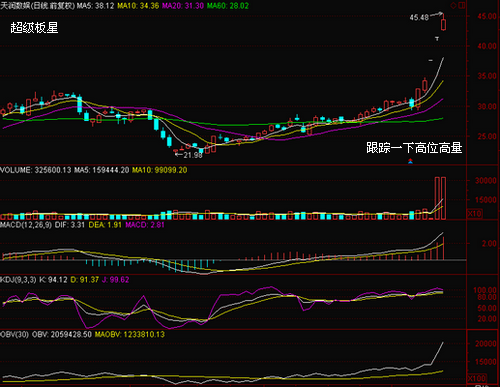Viewport: 500px width, 387px height.
Task: Click the small red-blue info marker under candles
Action: (x=410, y=161)
